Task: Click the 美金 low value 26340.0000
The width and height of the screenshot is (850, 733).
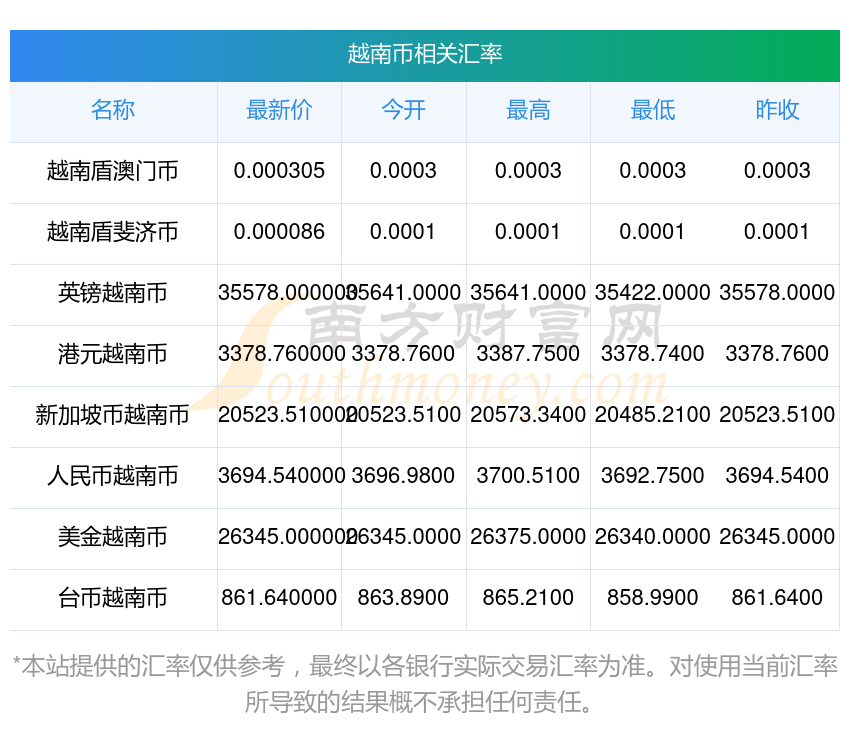Action: [653, 537]
